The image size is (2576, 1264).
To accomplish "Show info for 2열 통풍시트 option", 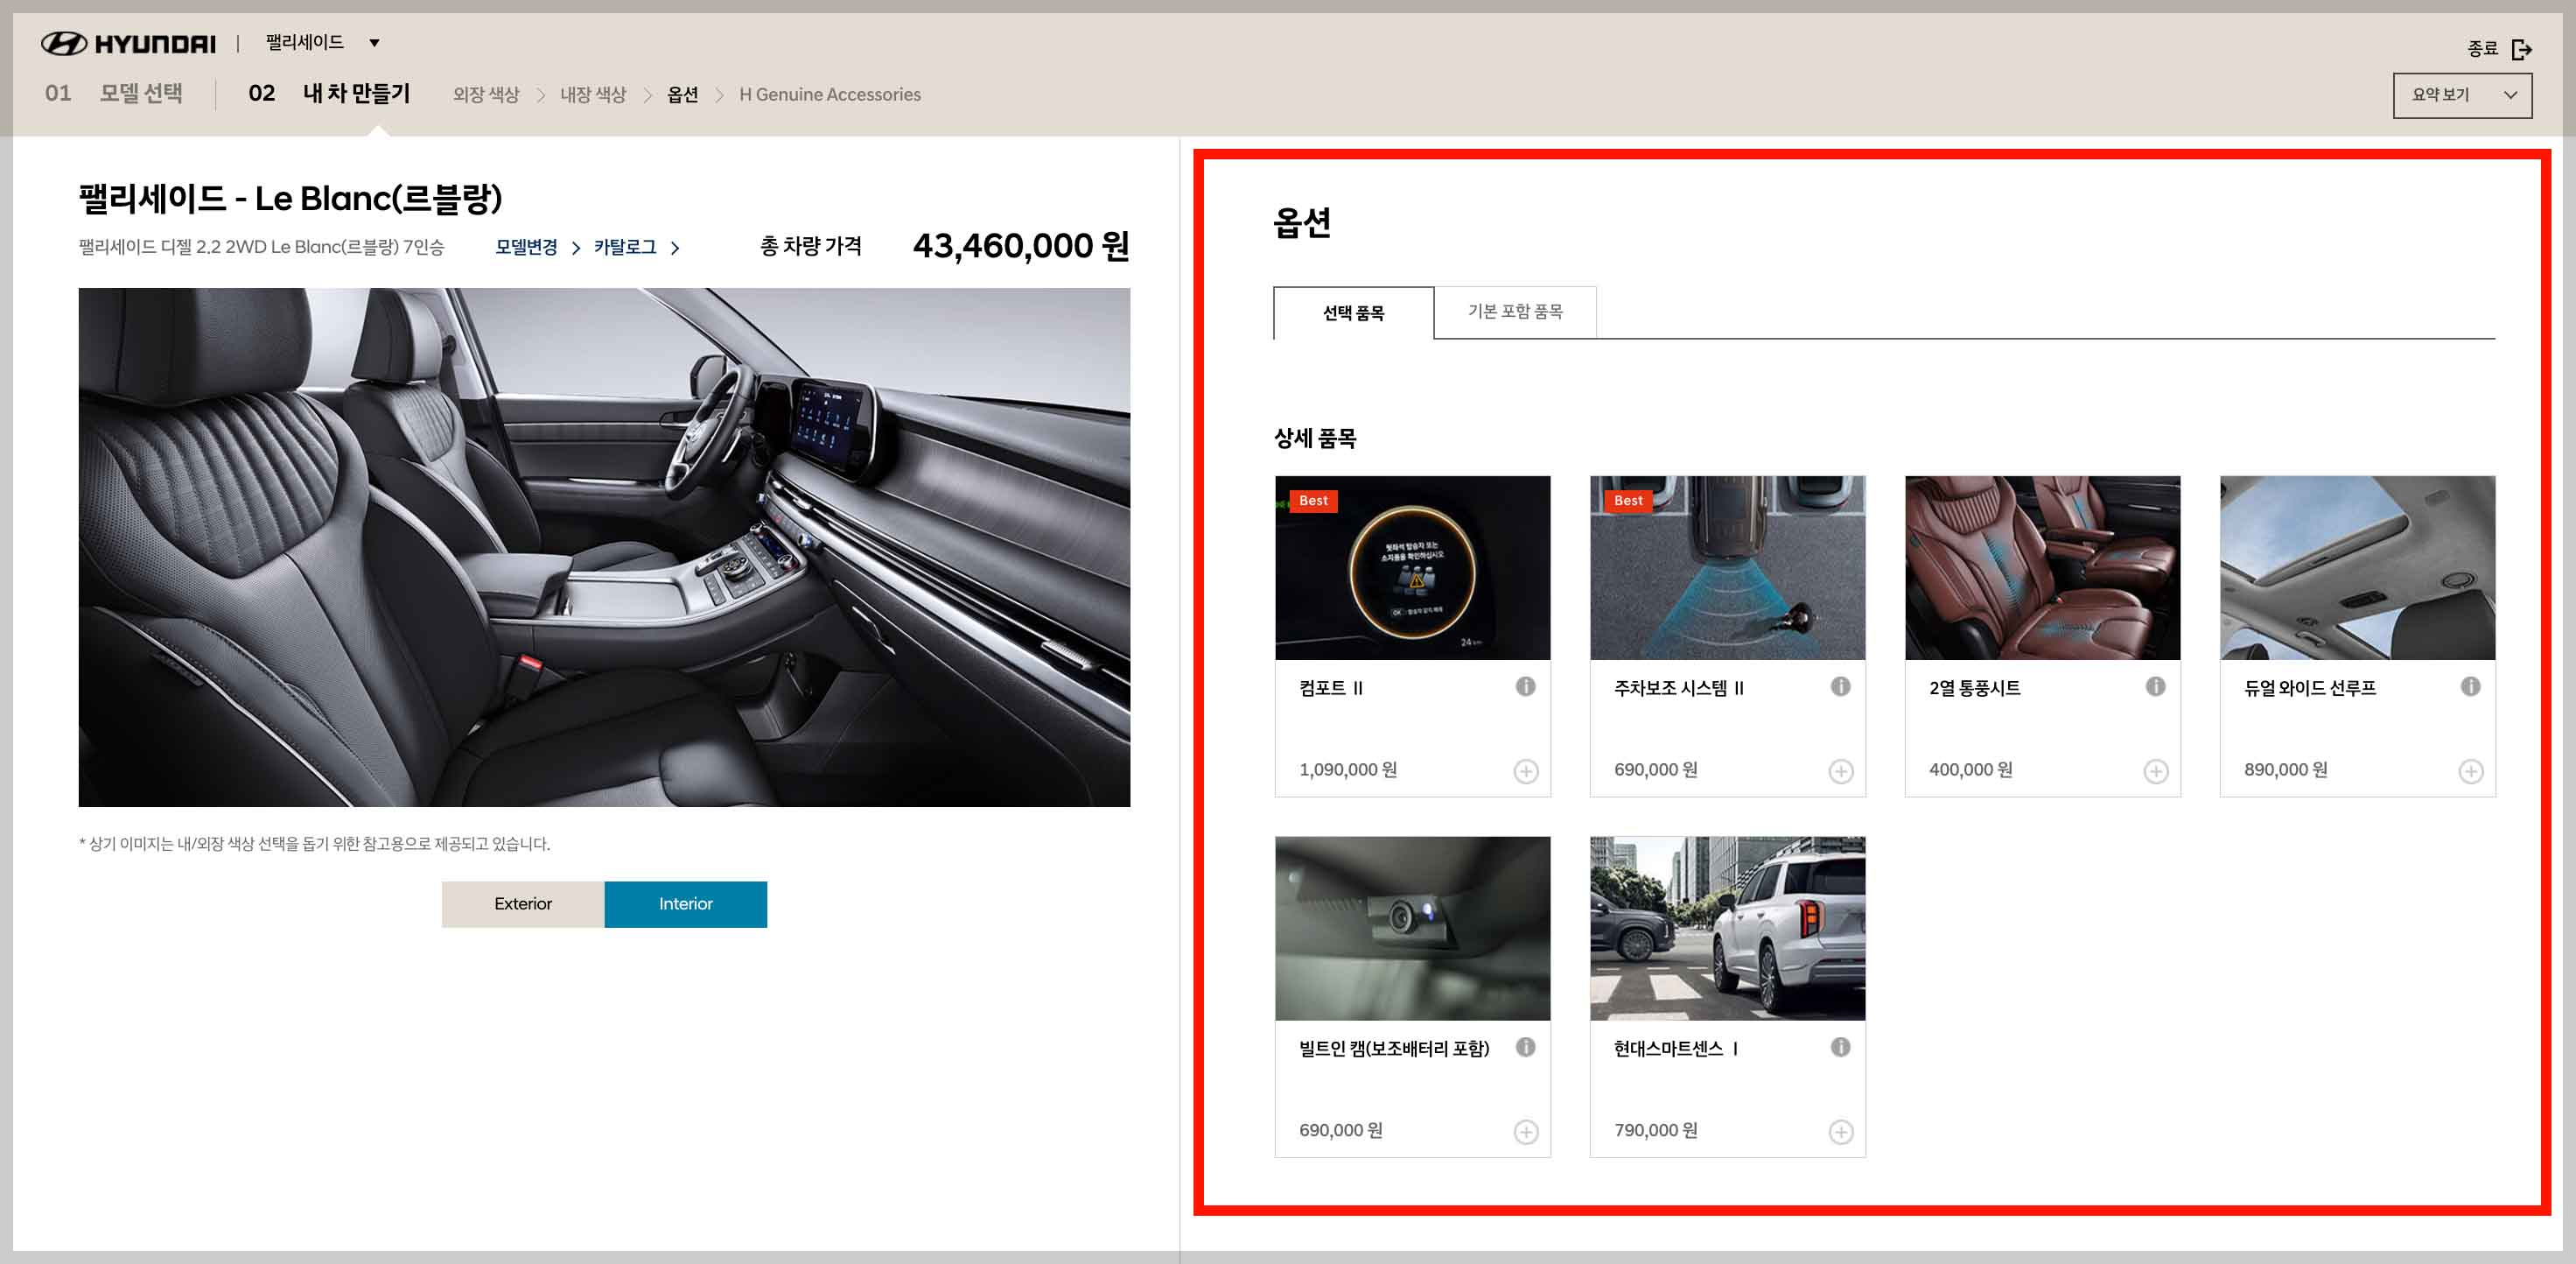I will pos(2155,686).
